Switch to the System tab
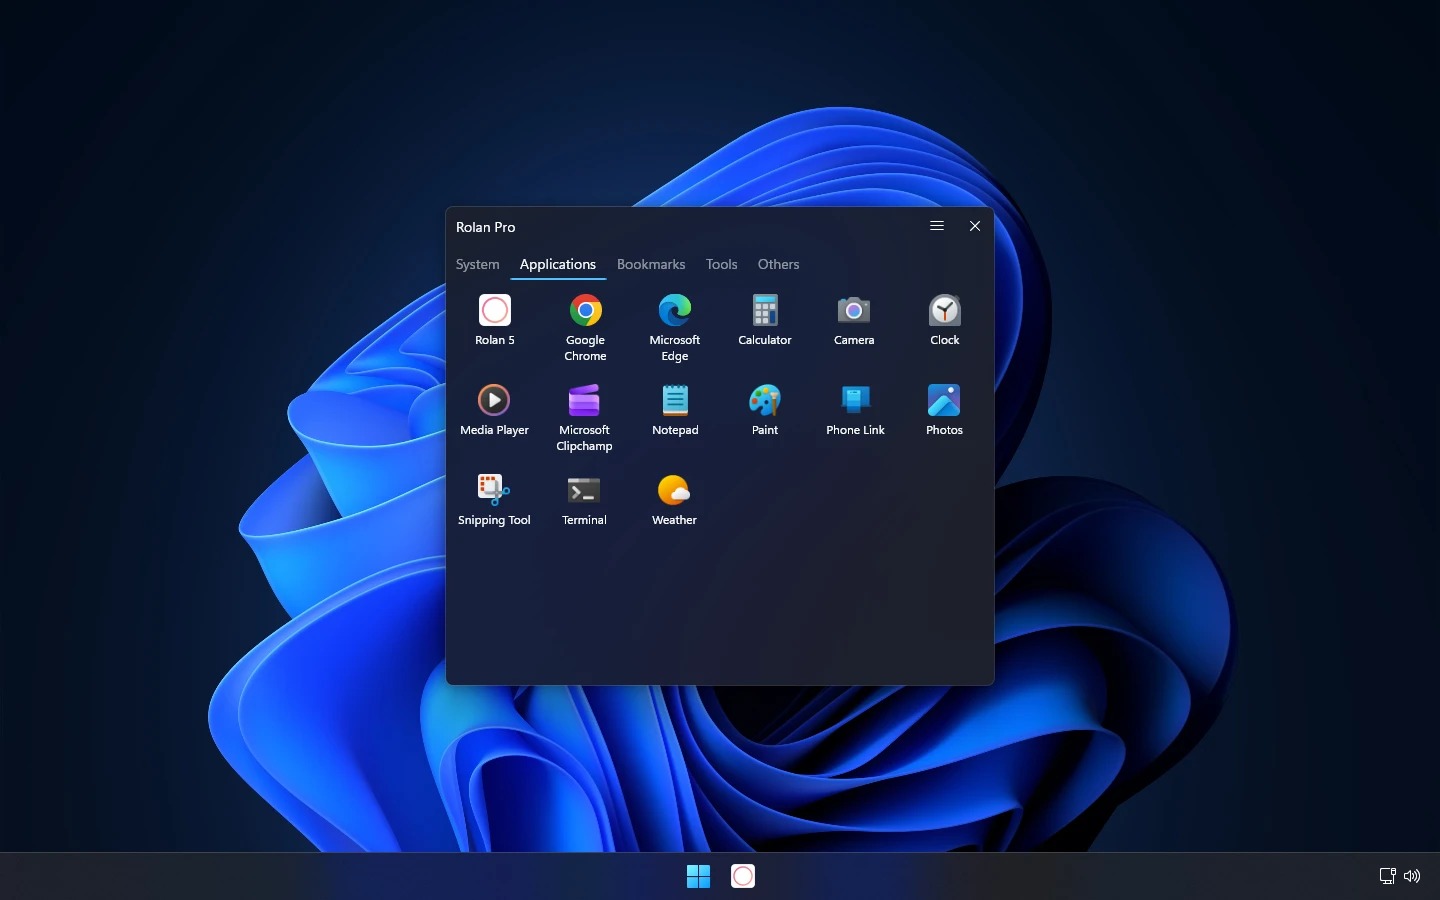This screenshot has height=900, width=1440. (x=477, y=265)
